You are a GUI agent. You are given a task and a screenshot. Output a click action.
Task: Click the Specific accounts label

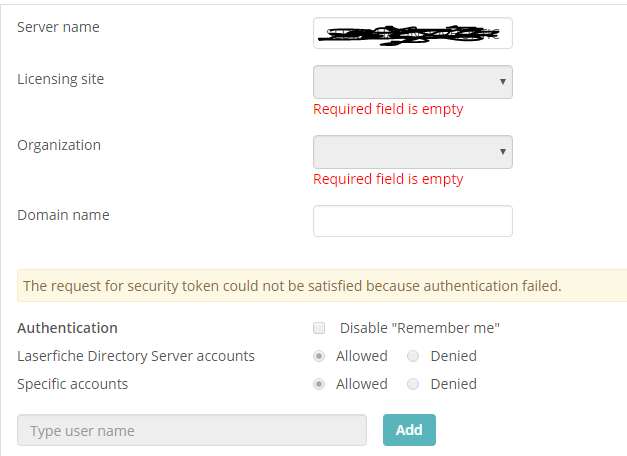tap(72, 384)
